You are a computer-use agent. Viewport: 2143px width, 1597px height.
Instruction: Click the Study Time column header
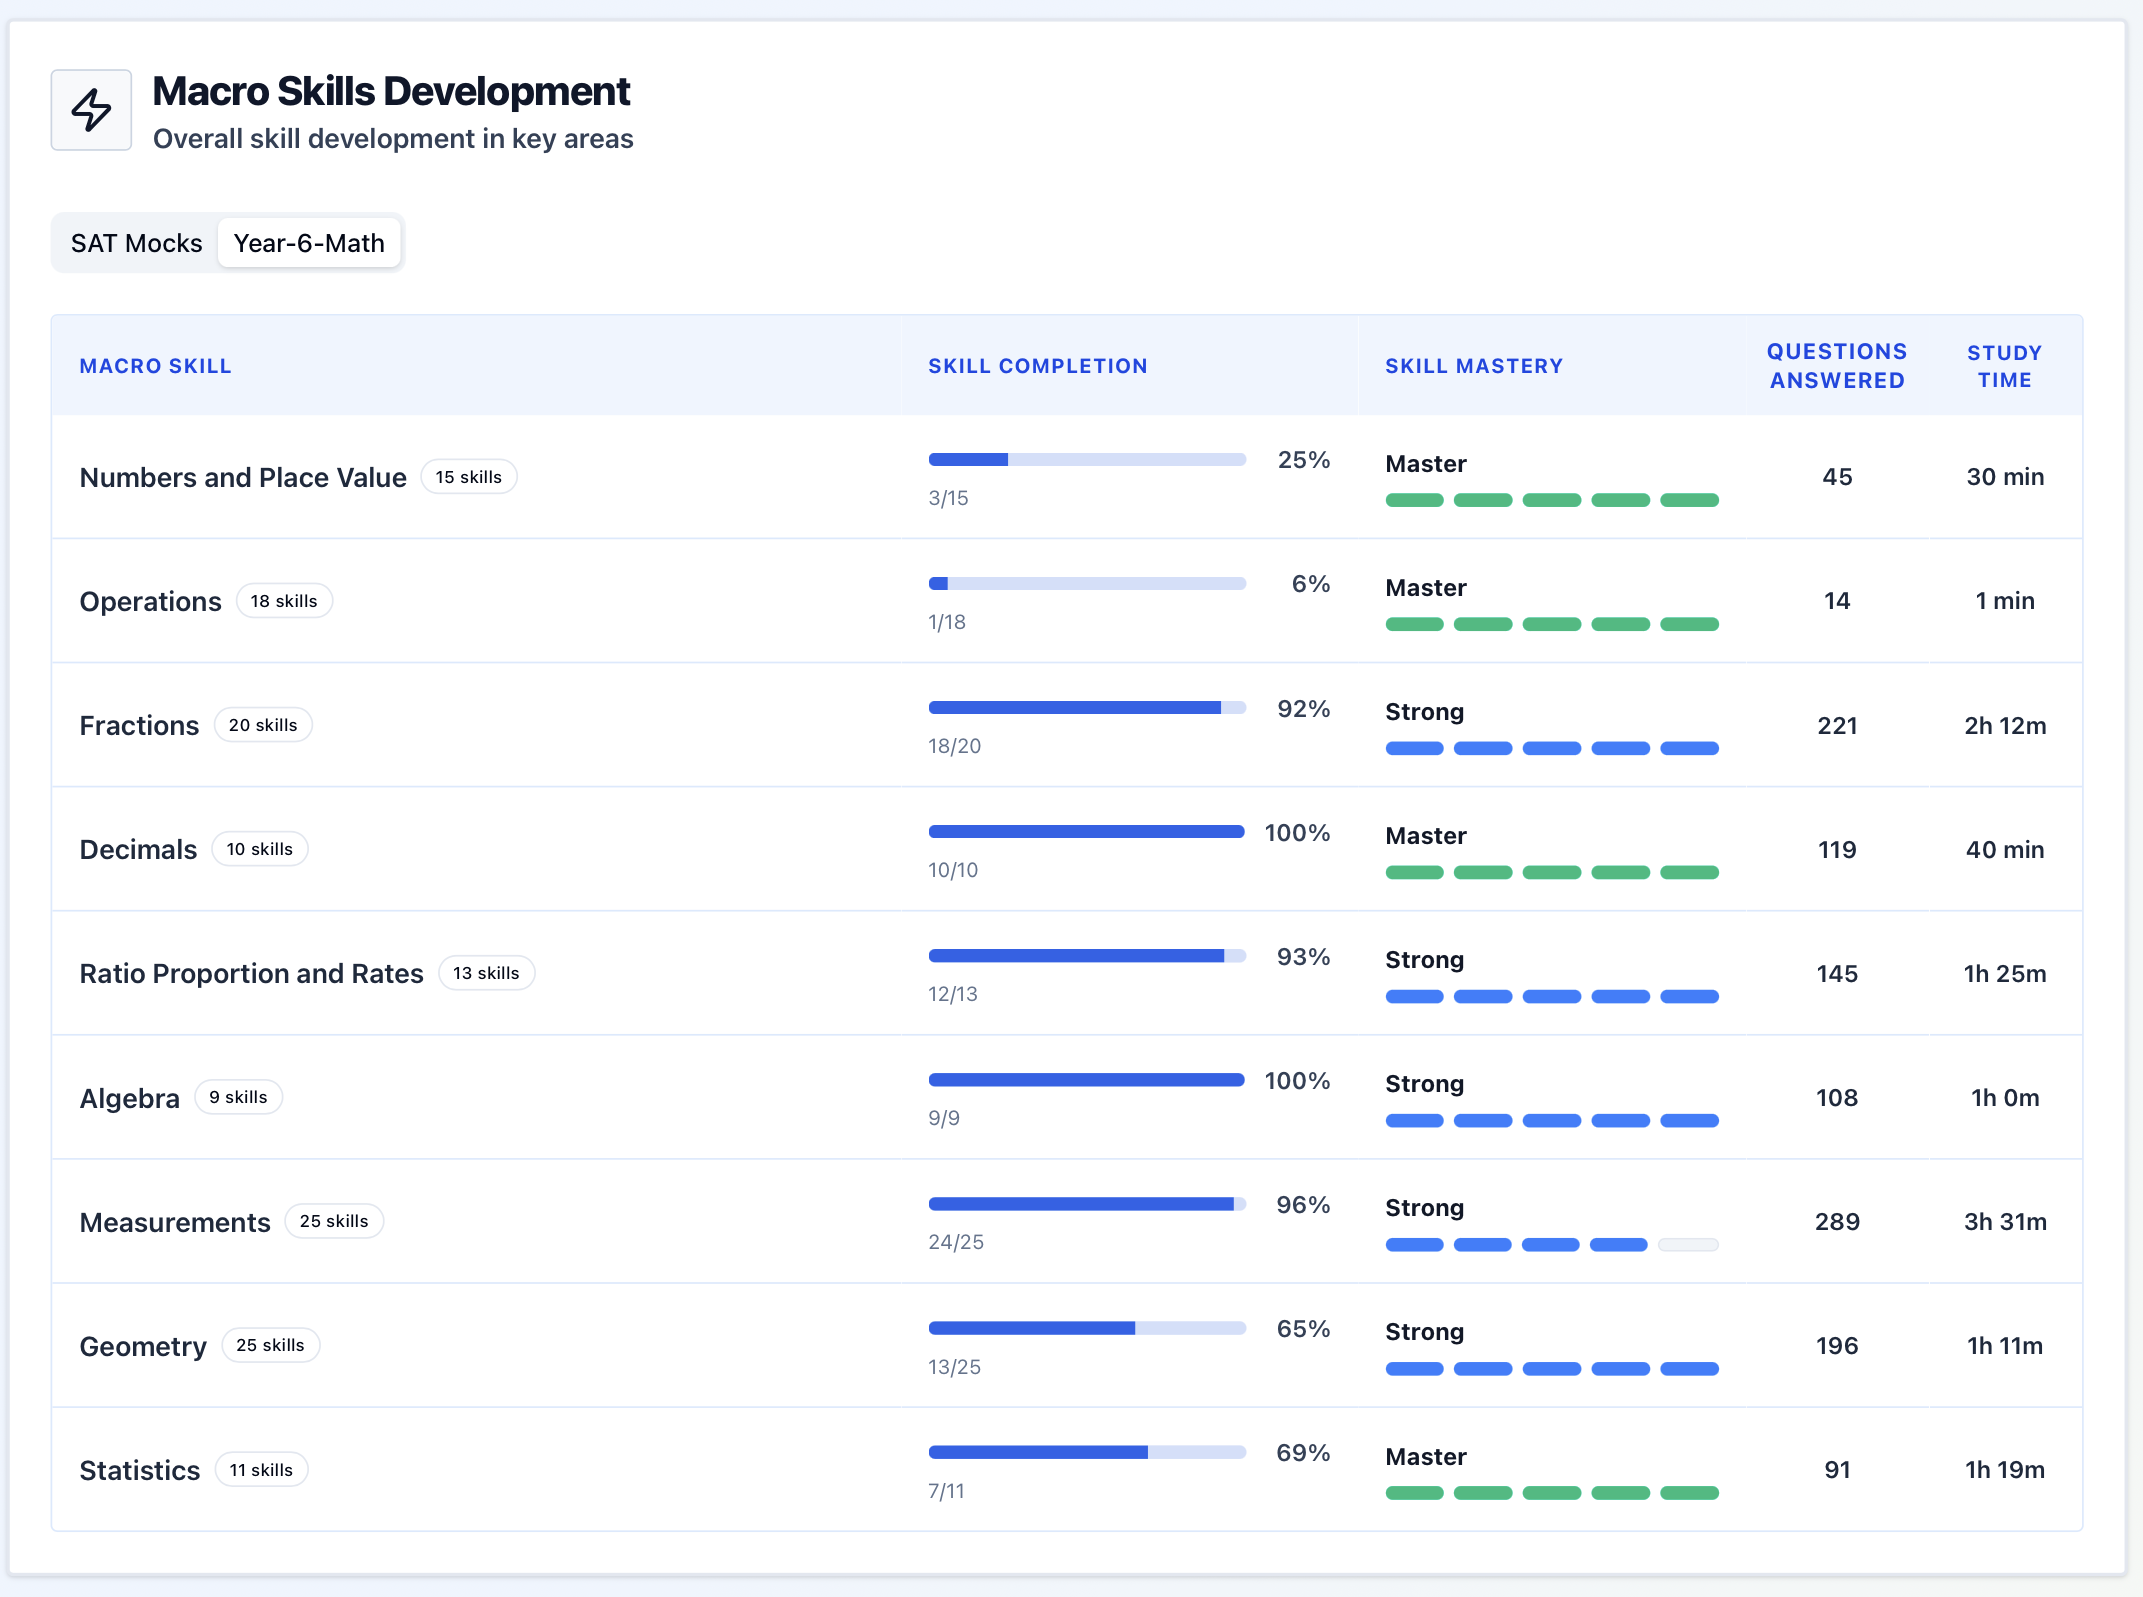pyautogui.click(x=2004, y=366)
